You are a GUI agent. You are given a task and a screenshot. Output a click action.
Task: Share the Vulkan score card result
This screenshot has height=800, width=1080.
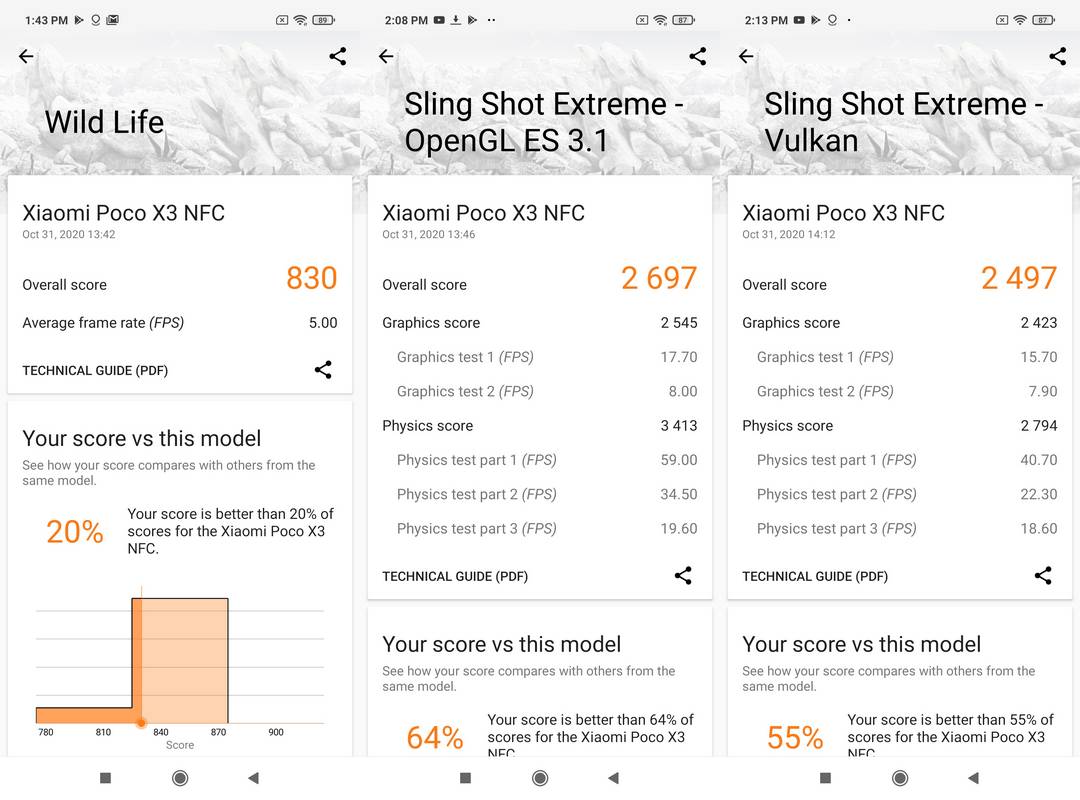pos(1043,575)
